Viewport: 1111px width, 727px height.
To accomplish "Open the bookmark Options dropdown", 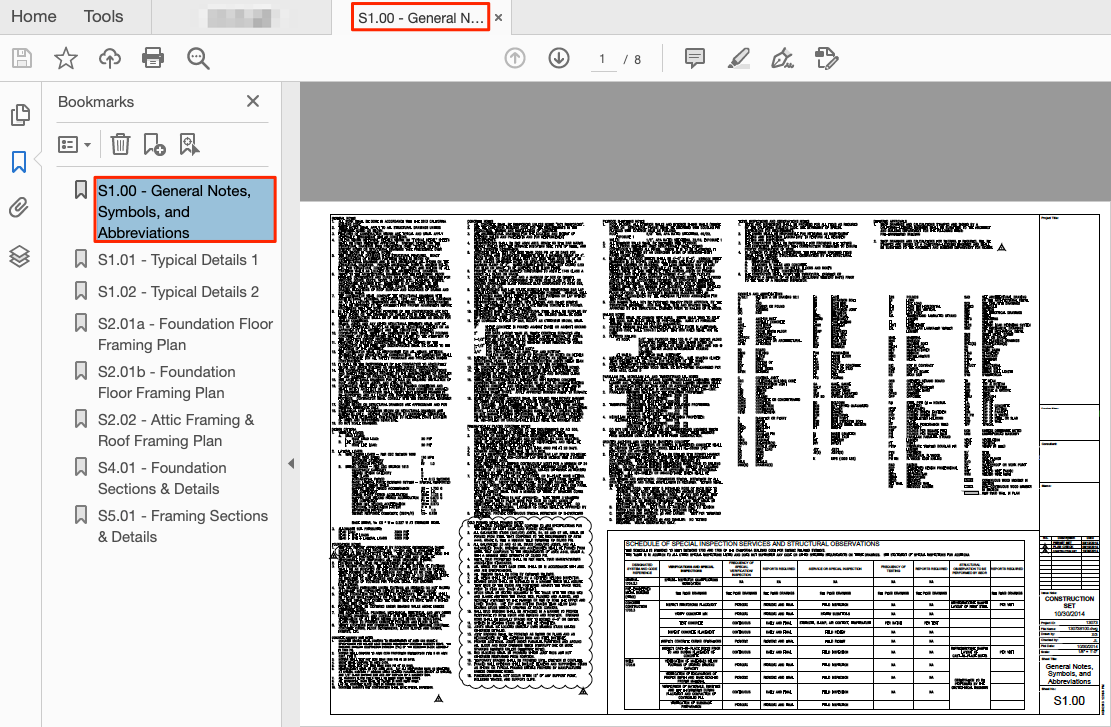I will tap(74, 144).
